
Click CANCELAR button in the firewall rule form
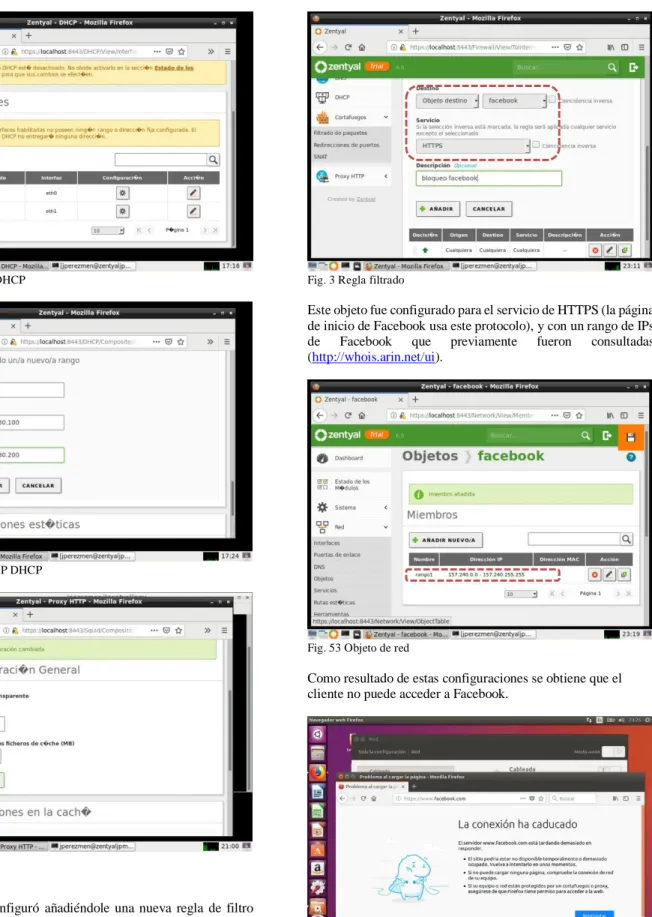(x=488, y=209)
